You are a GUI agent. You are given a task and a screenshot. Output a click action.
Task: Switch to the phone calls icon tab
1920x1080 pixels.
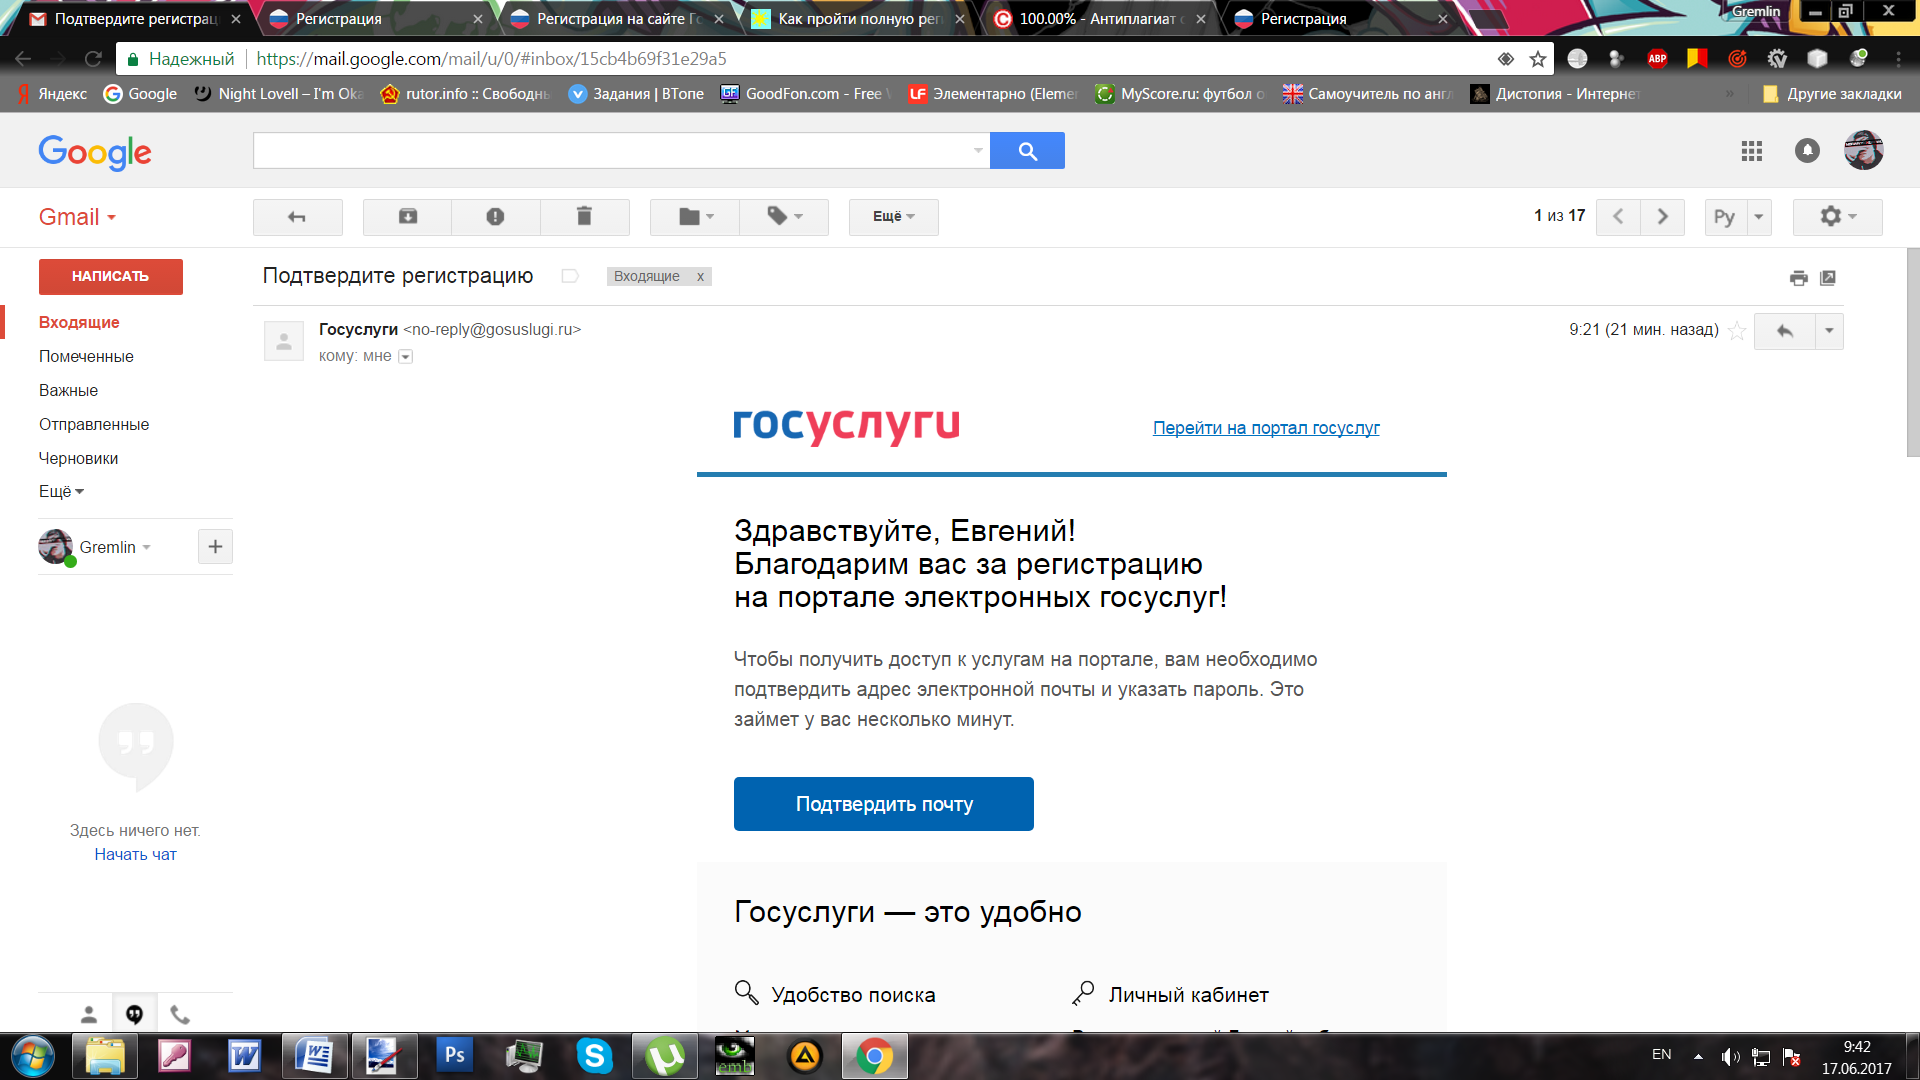(180, 1015)
